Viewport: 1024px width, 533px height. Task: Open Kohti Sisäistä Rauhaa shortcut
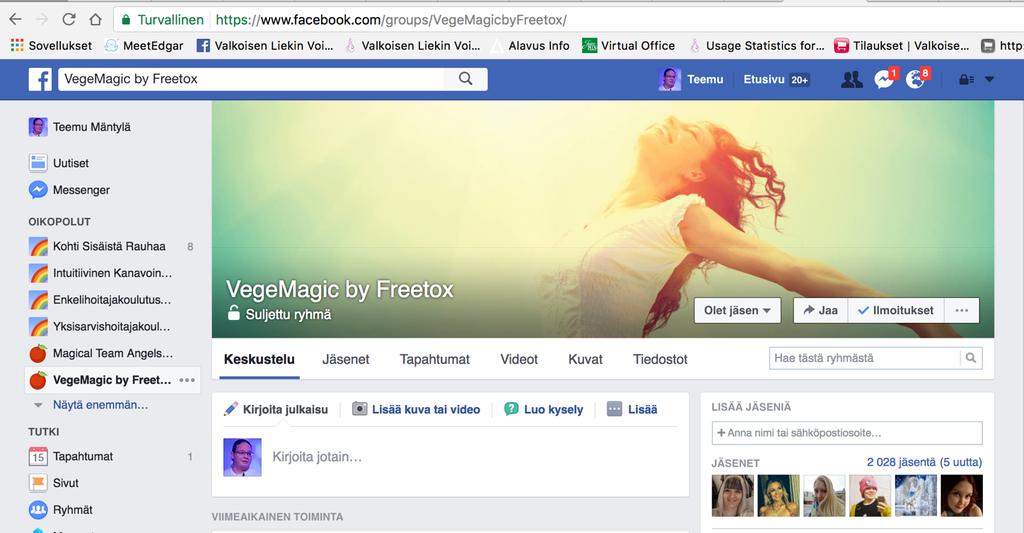pyautogui.click(x=98, y=246)
